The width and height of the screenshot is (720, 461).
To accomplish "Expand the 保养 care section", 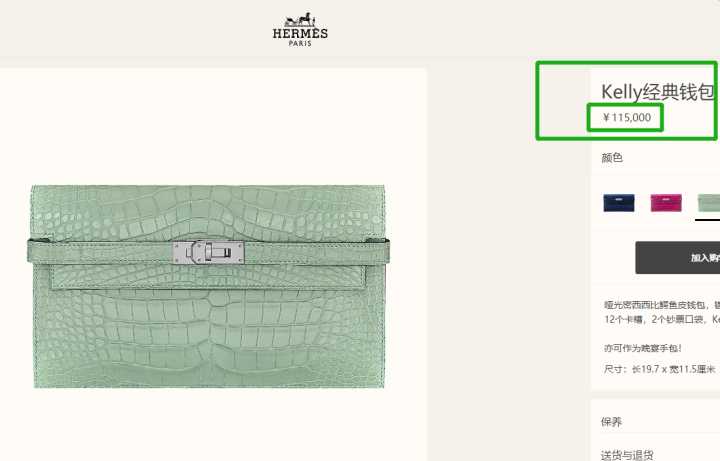I will (x=612, y=422).
